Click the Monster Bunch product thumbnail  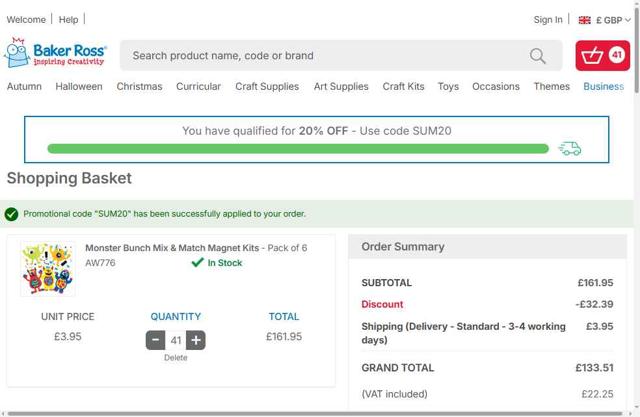pos(48,268)
